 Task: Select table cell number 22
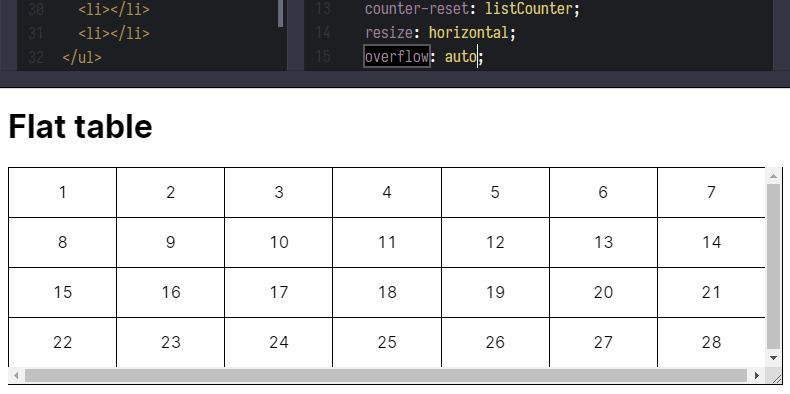coord(62,342)
